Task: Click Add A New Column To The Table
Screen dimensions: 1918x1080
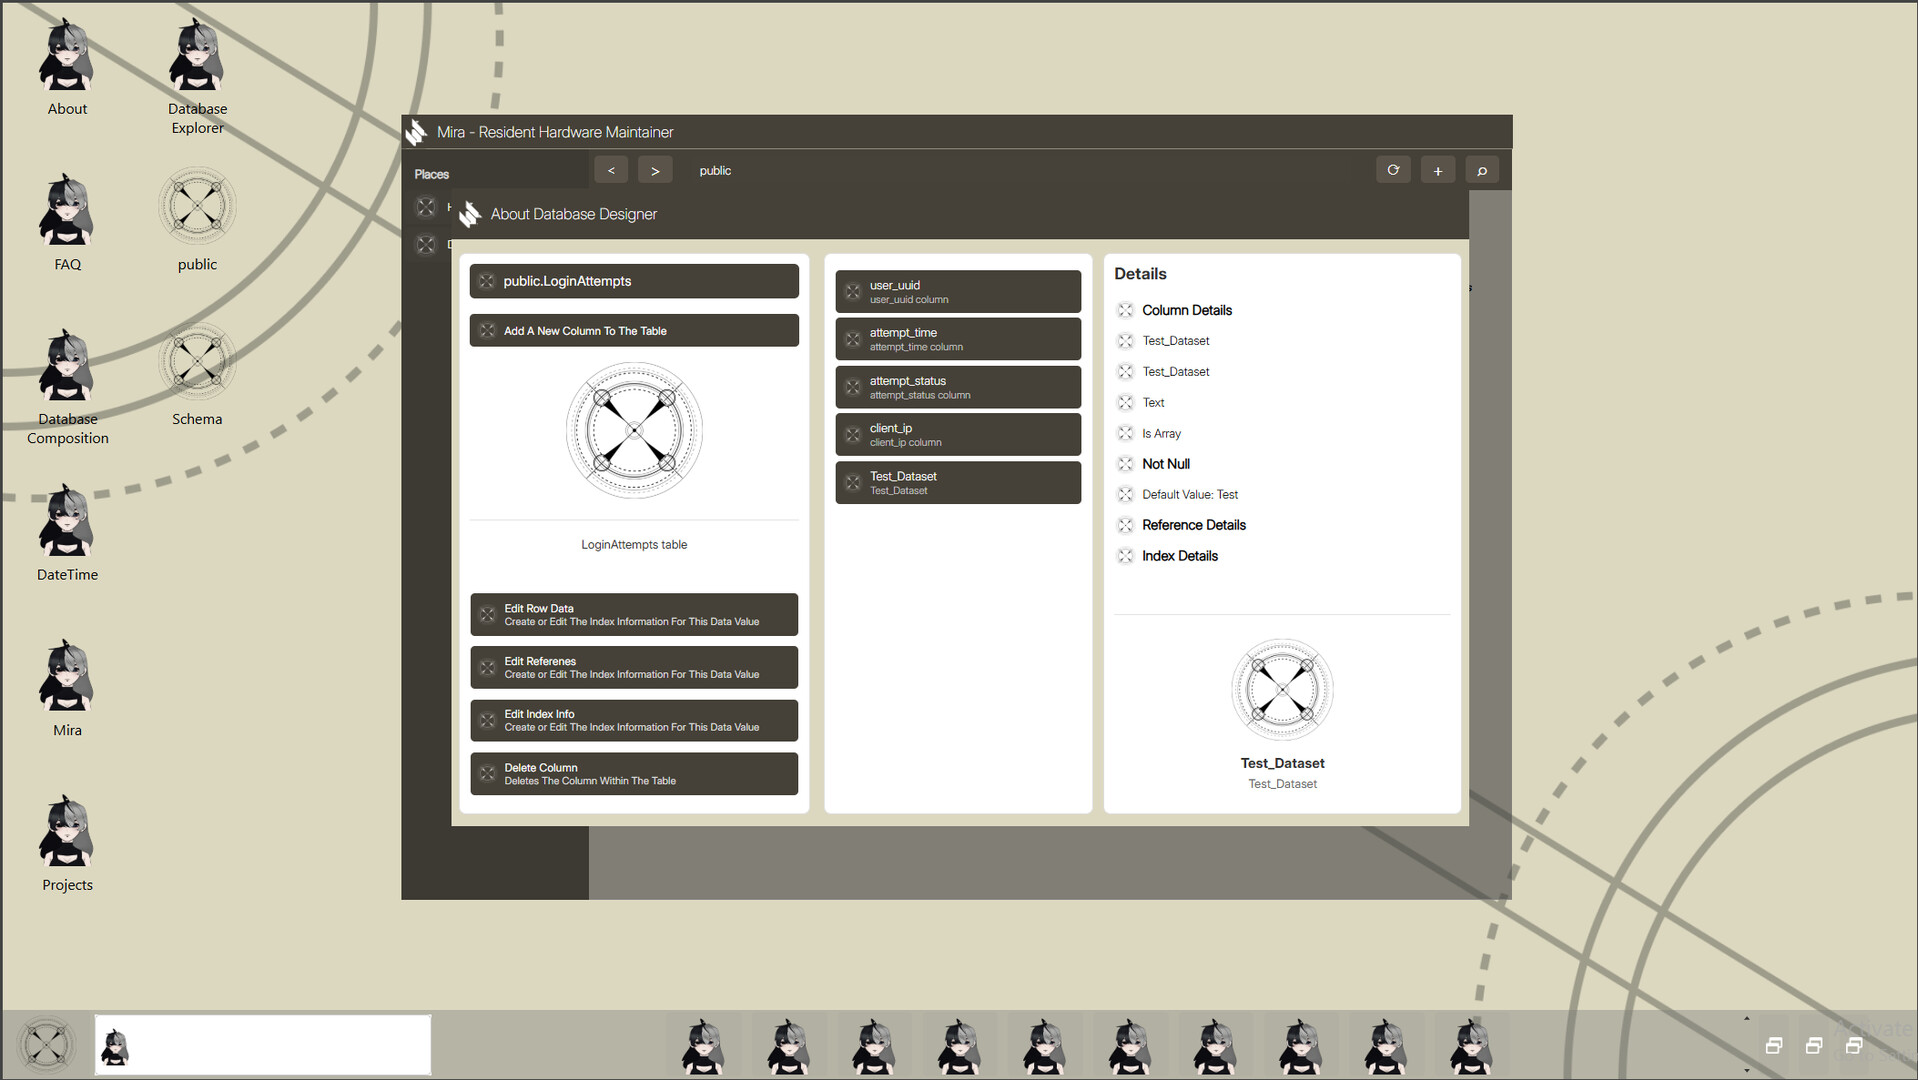Action: [633, 330]
